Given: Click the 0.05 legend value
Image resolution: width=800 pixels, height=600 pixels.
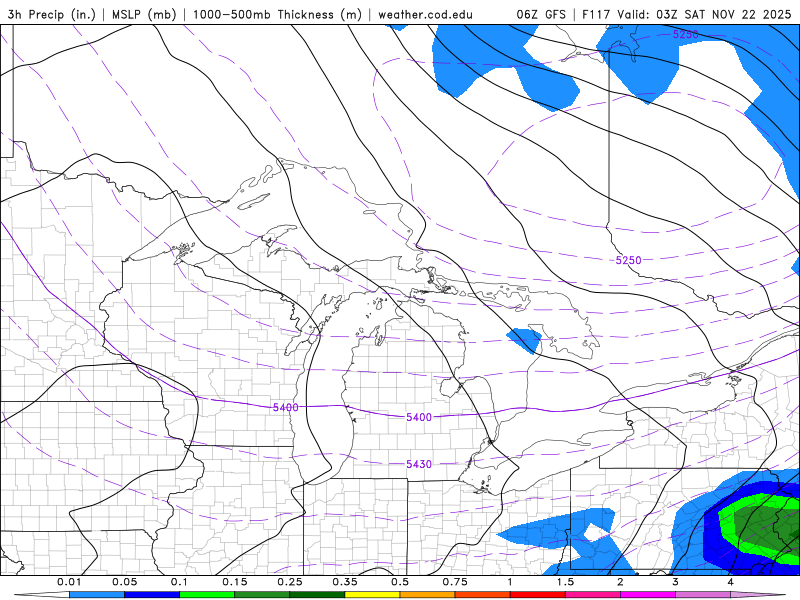Looking at the screenshot, I should [x=124, y=582].
